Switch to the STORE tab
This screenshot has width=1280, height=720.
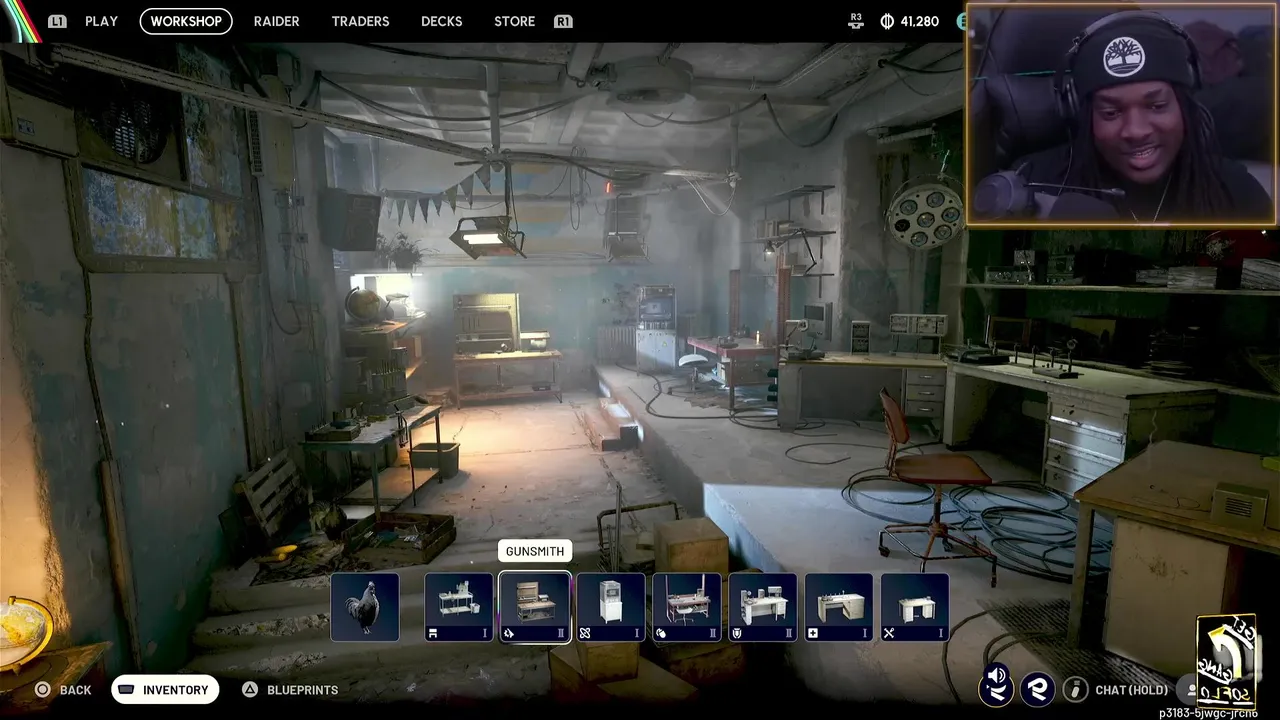514,21
